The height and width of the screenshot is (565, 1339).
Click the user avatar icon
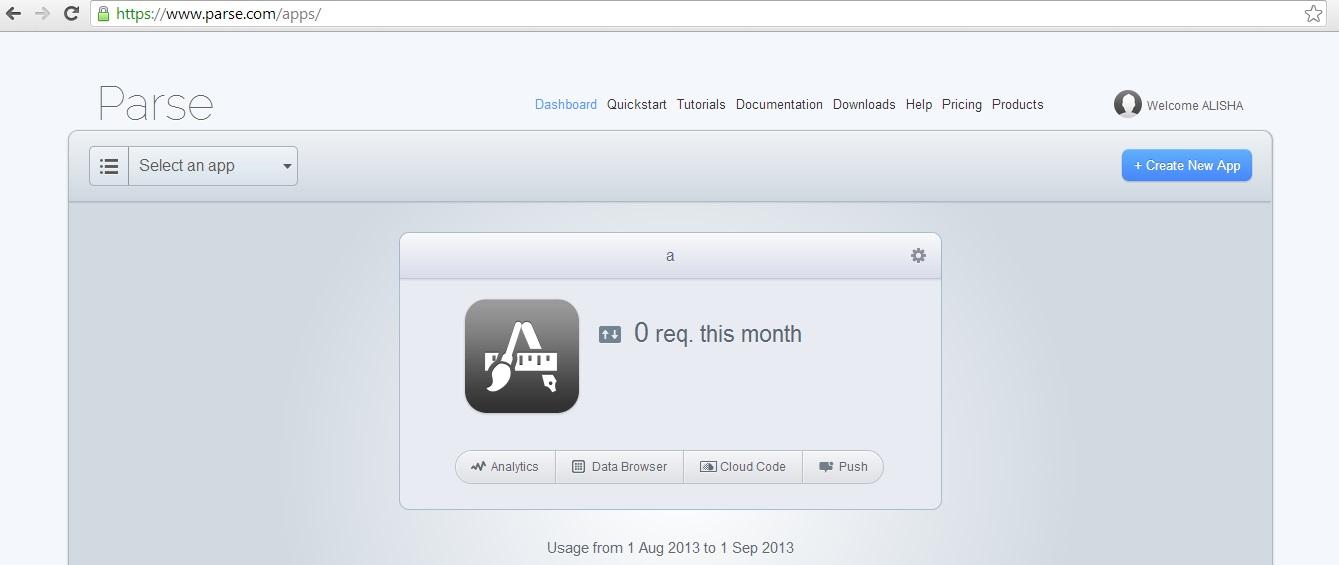point(1127,104)
